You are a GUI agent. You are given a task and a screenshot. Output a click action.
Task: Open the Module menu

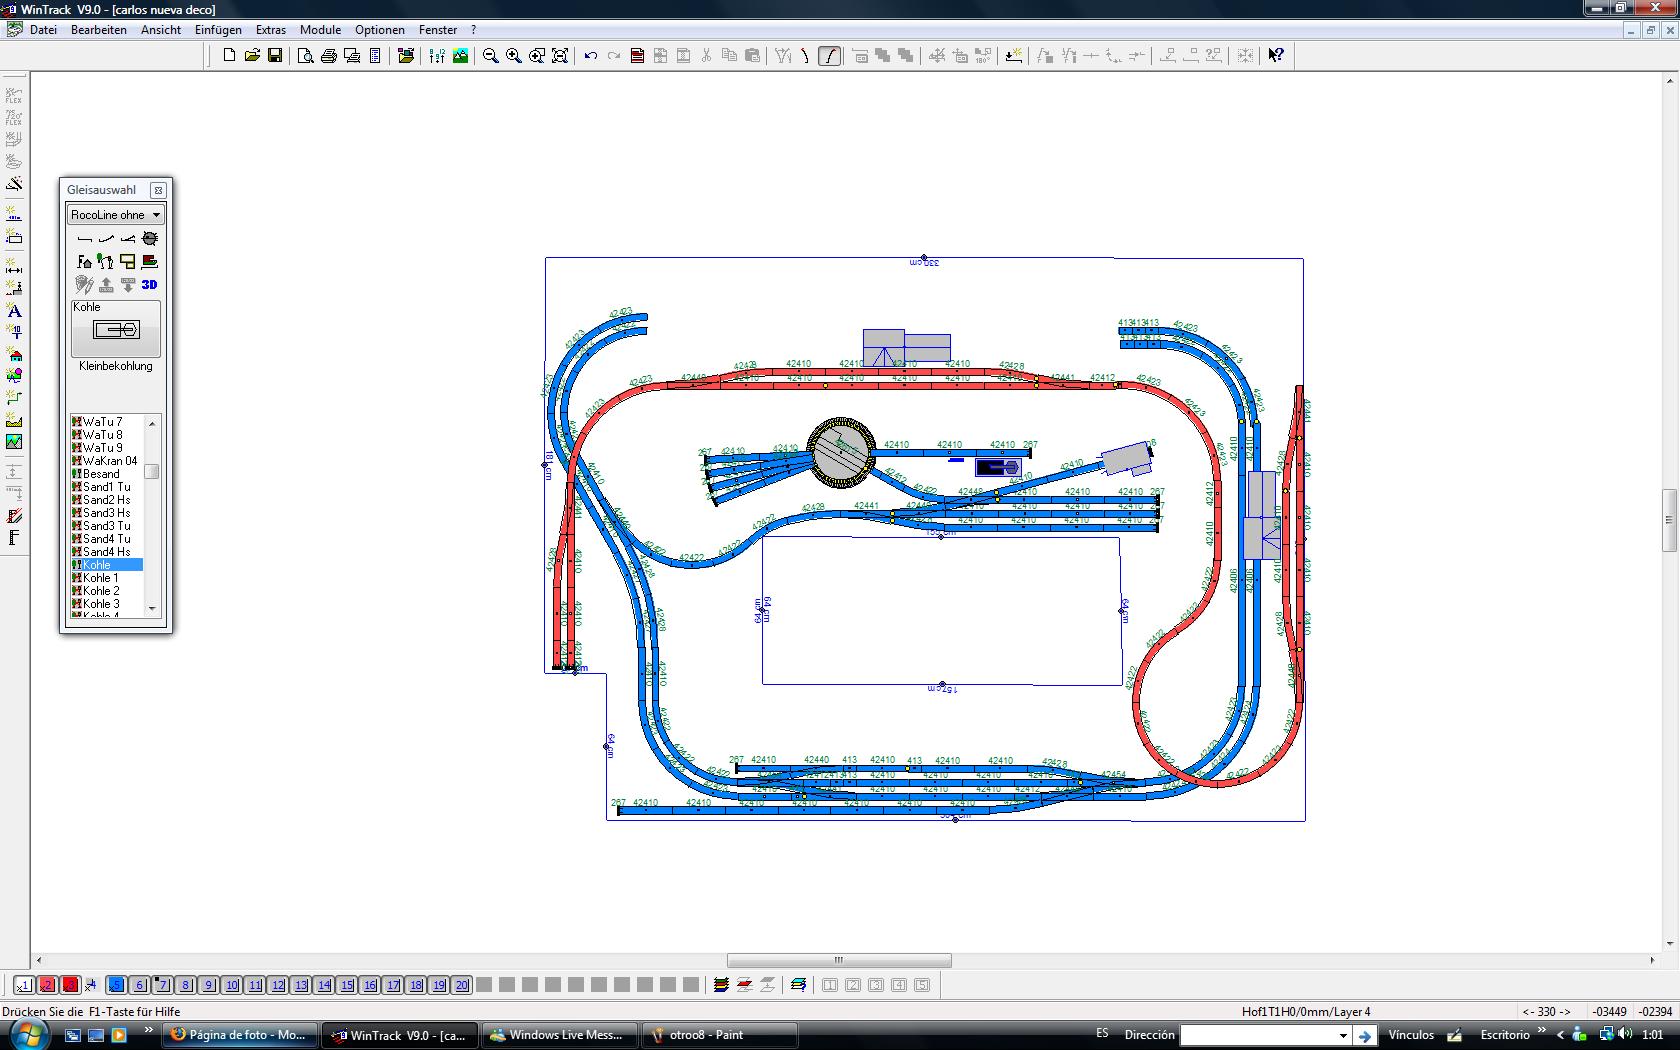(321, 30)
